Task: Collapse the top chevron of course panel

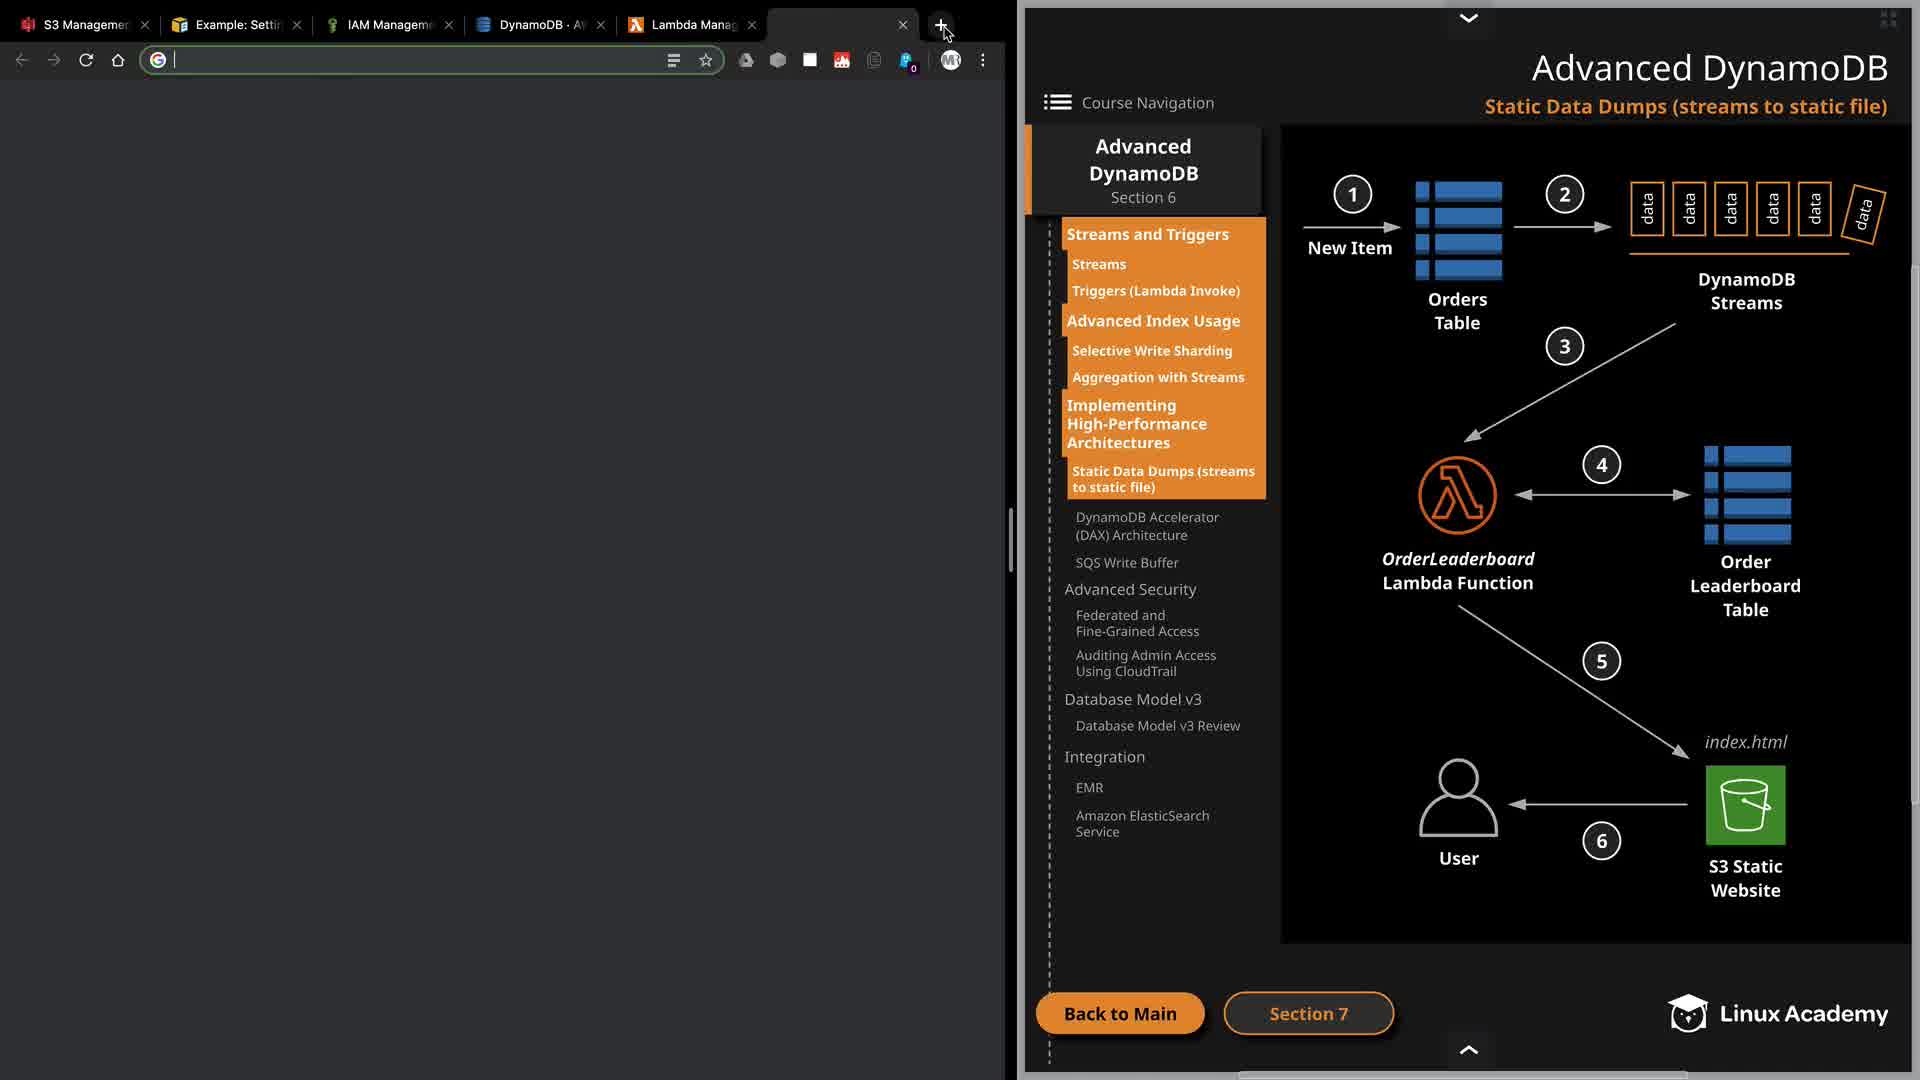Action: click(x=1468, y=18)
